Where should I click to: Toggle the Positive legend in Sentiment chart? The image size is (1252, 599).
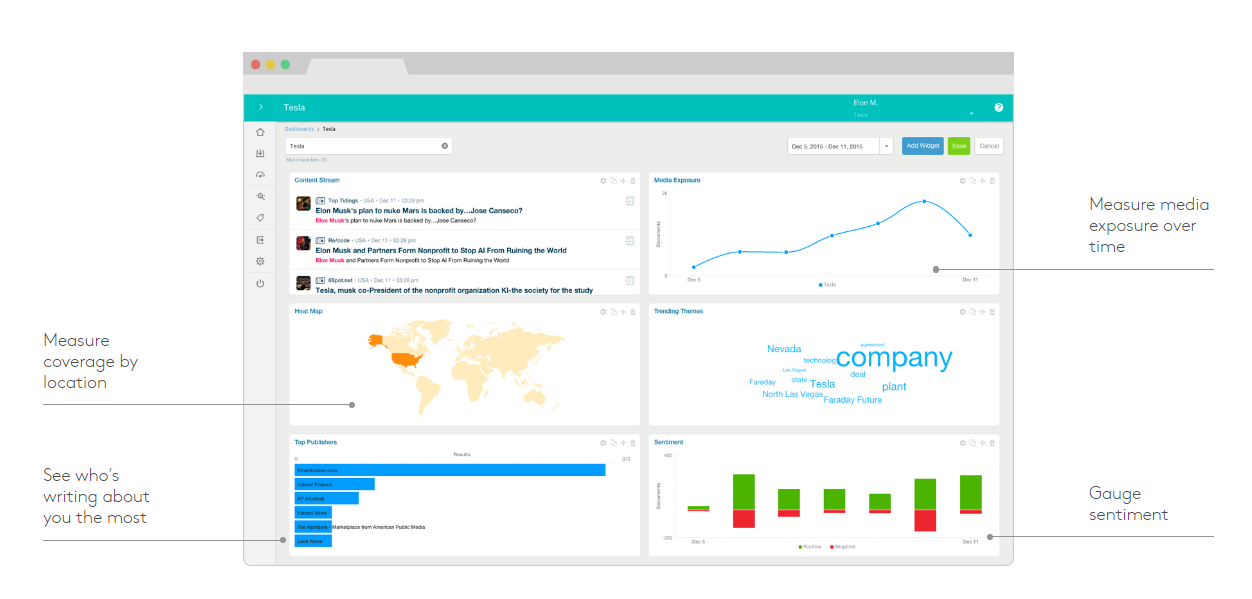[x=810, y=547]
